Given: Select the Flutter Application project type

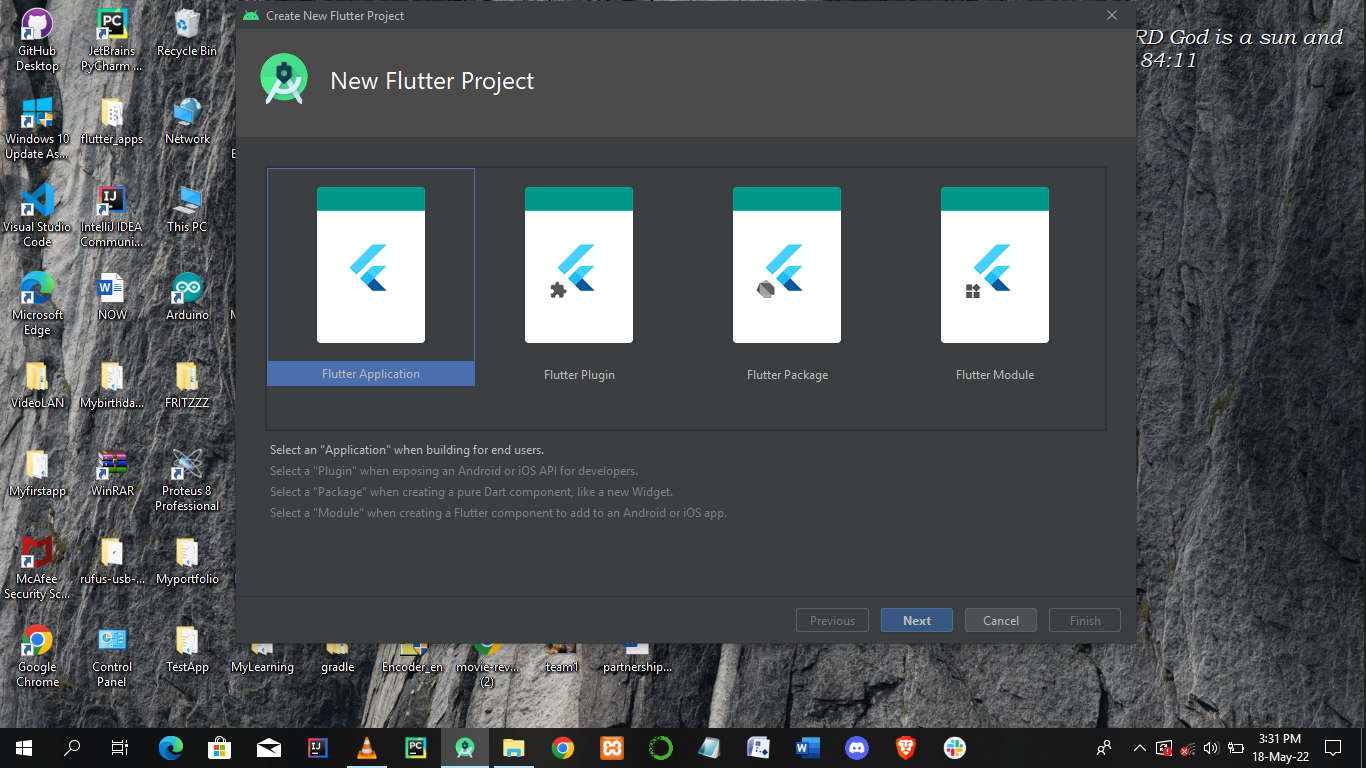Looking at the screenshot, I should pyautogui.click(x=371, y=277).
